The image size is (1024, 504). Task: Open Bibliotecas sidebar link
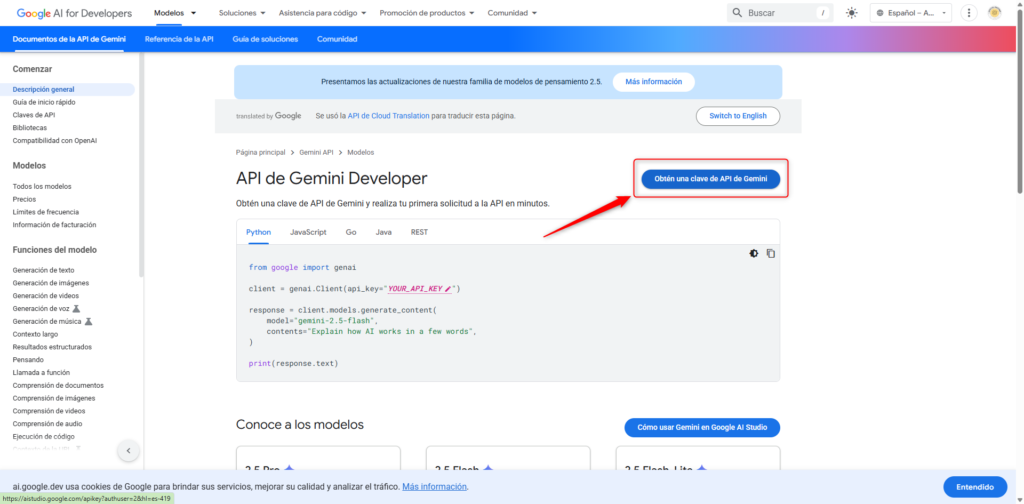click(29, 128)
